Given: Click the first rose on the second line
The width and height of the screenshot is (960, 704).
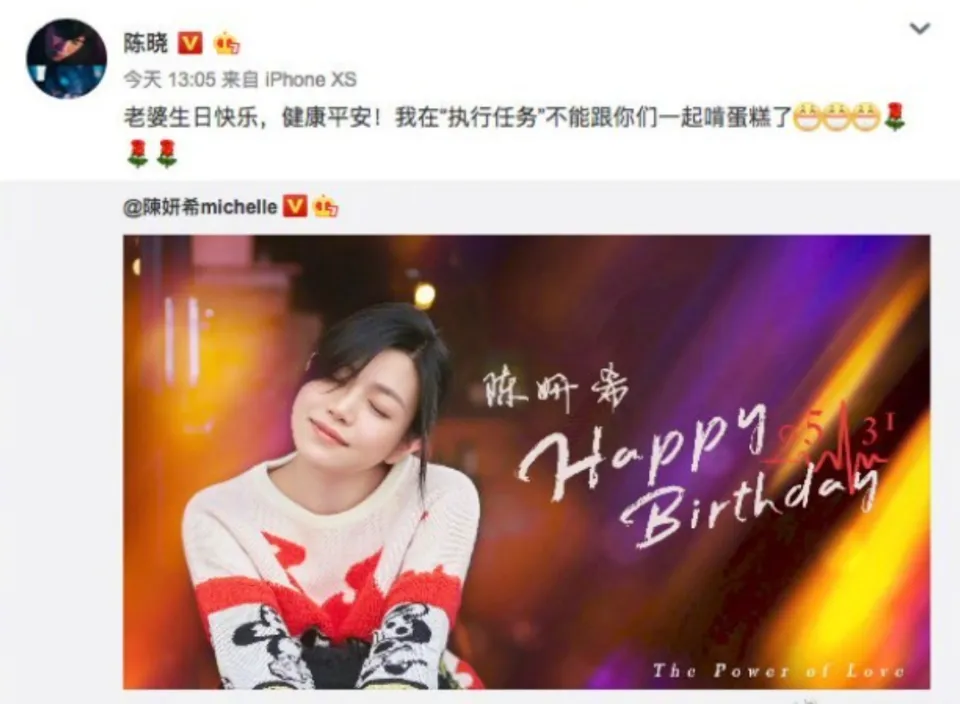Looking at the screenshot, I should [138, 154].
